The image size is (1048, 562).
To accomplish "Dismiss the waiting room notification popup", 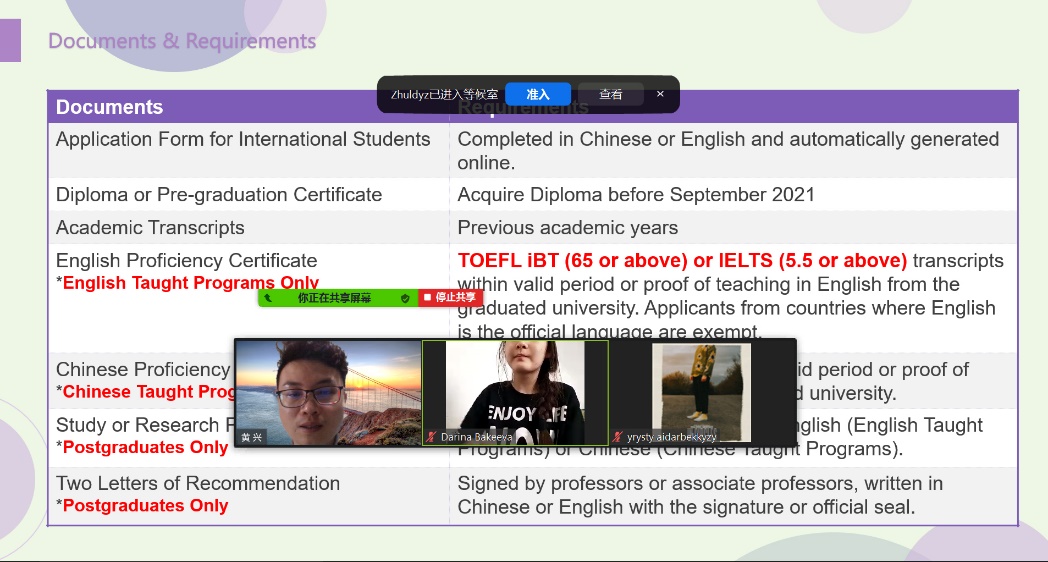I will [660, 94].
